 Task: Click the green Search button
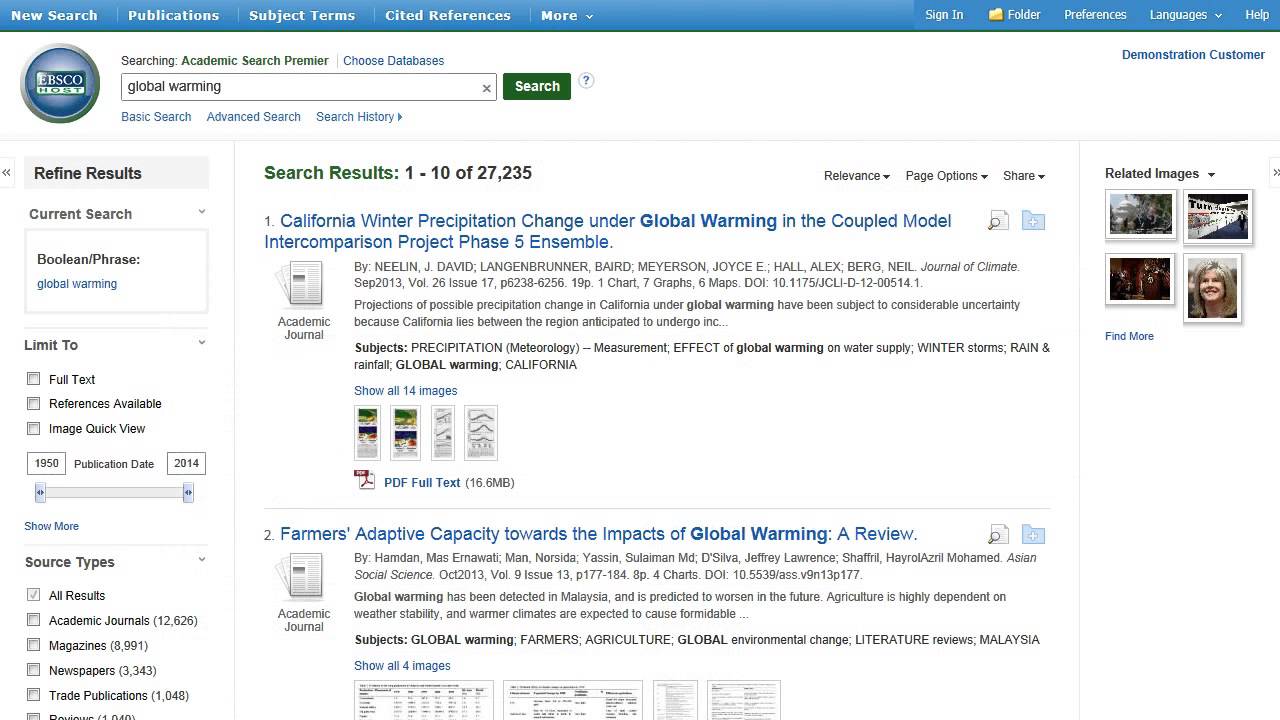[537, 86]
